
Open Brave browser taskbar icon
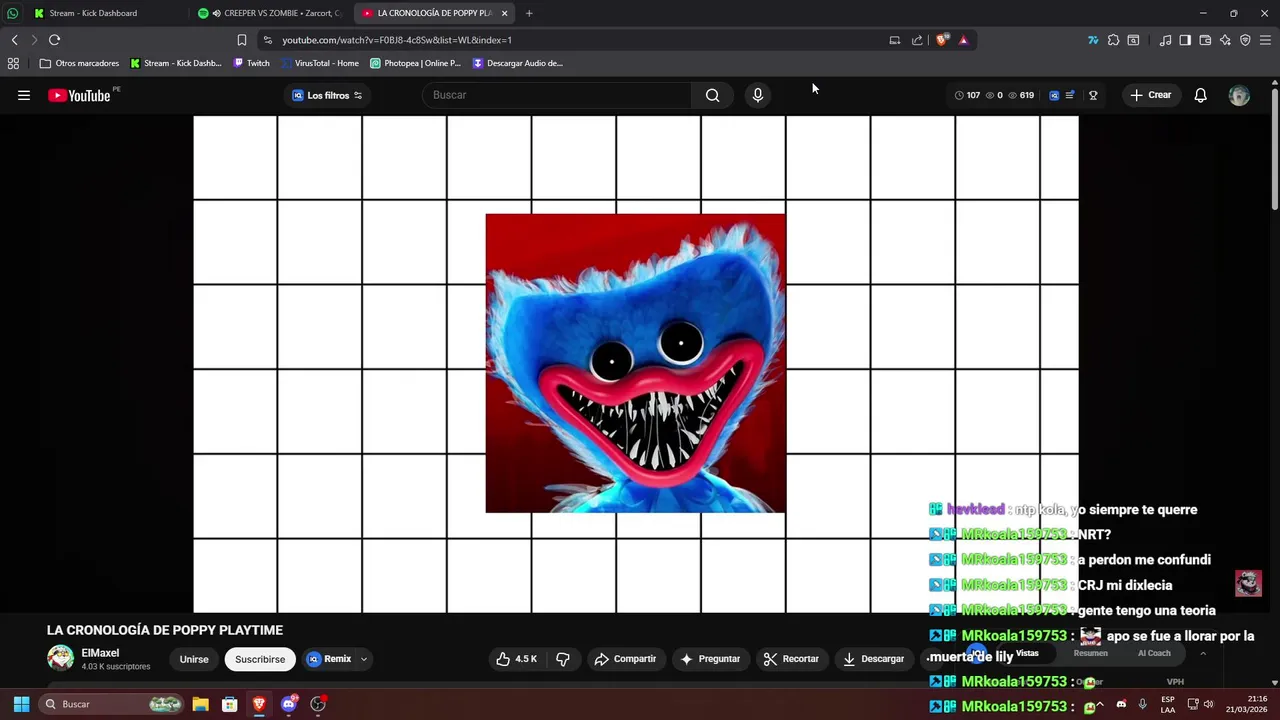[259, 704]
